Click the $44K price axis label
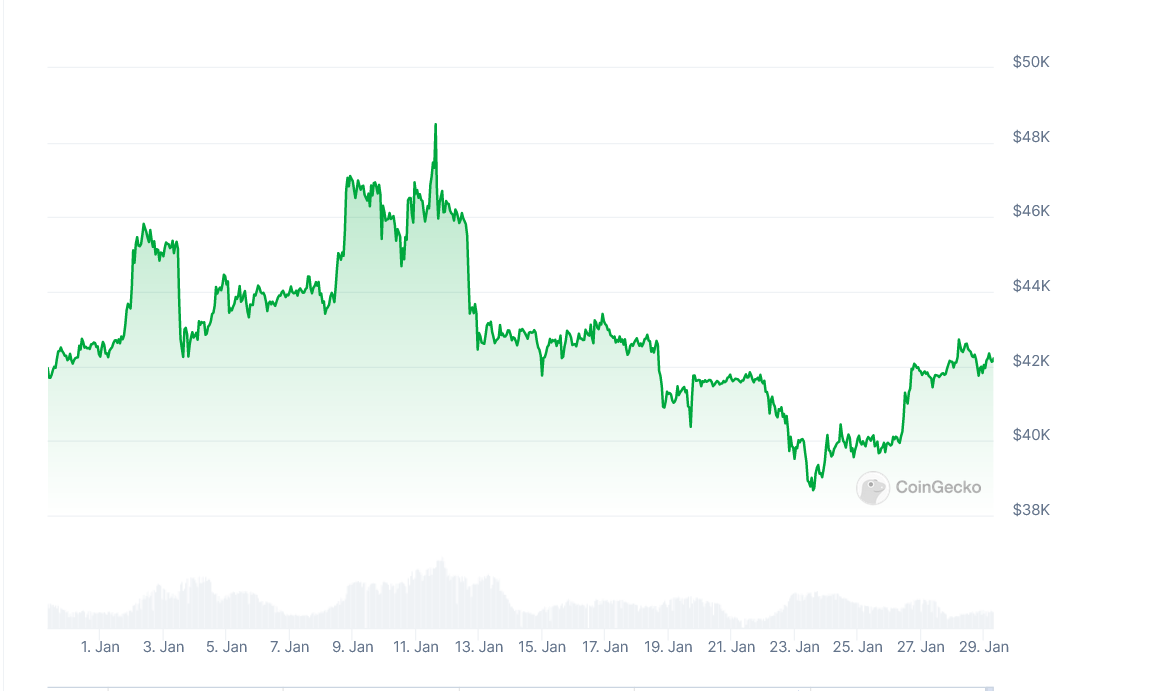The image size is (1164, 691). 1031,286
